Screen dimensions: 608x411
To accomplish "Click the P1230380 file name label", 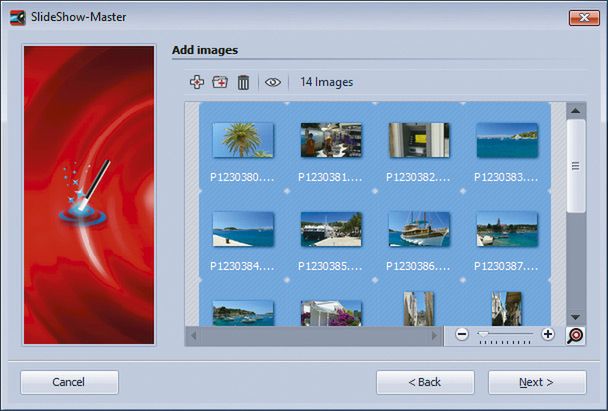I will tap(242, 178).
